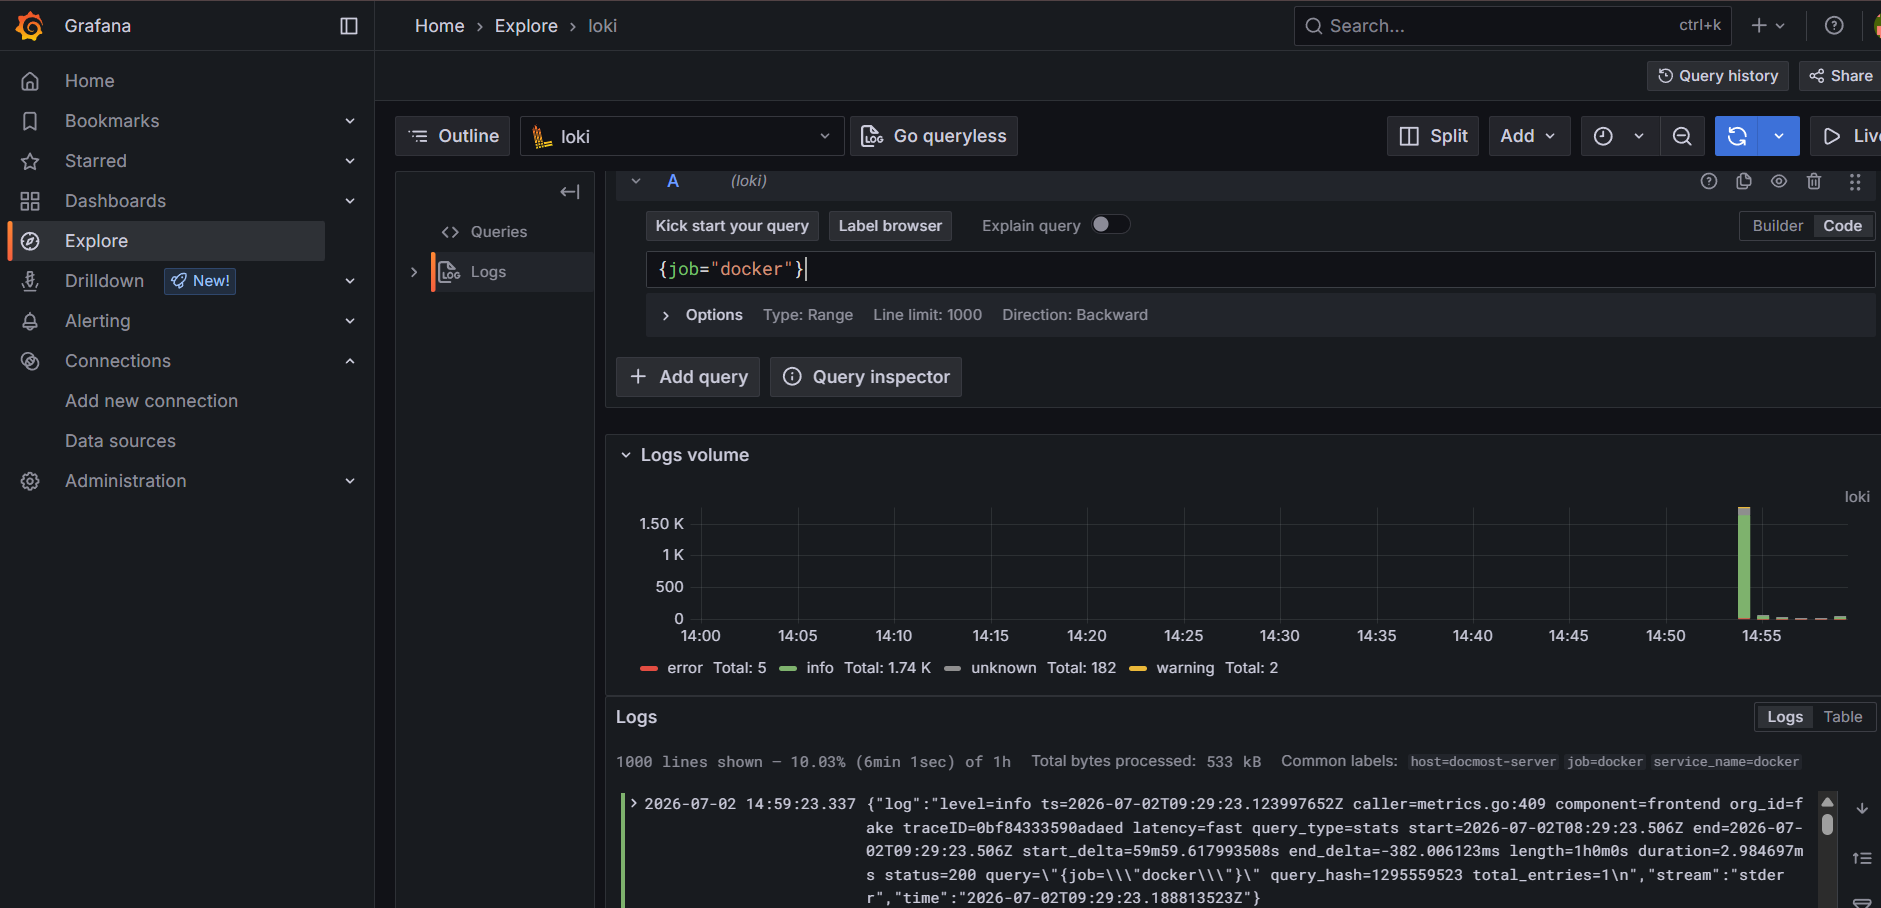Image resolution: width=1881 pixels, height=908 pixels.
Task: Click into the LogQL query editor
Action: point(1260,269)
